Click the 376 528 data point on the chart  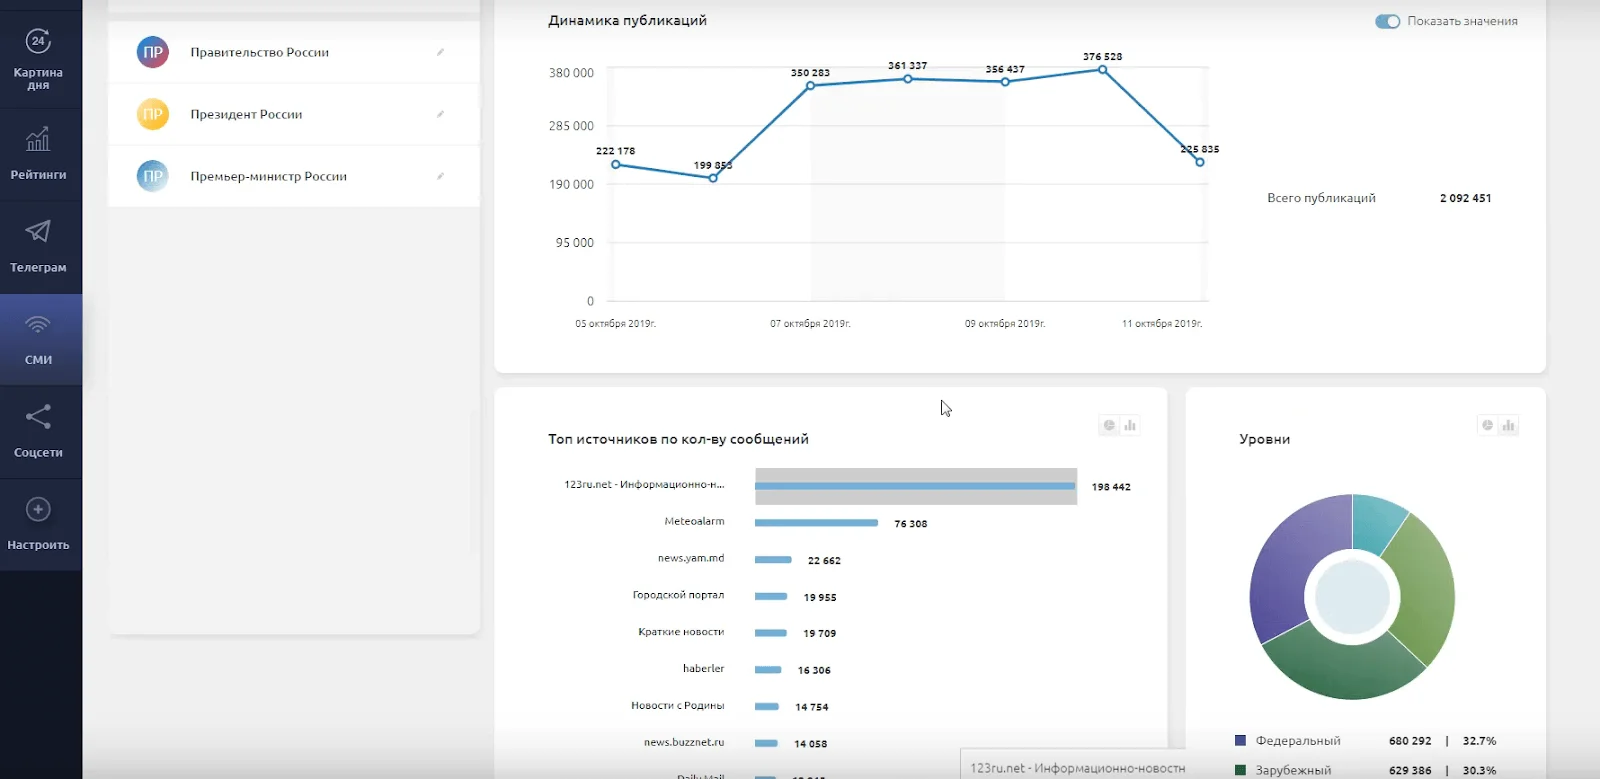(x=1102, y=70)
